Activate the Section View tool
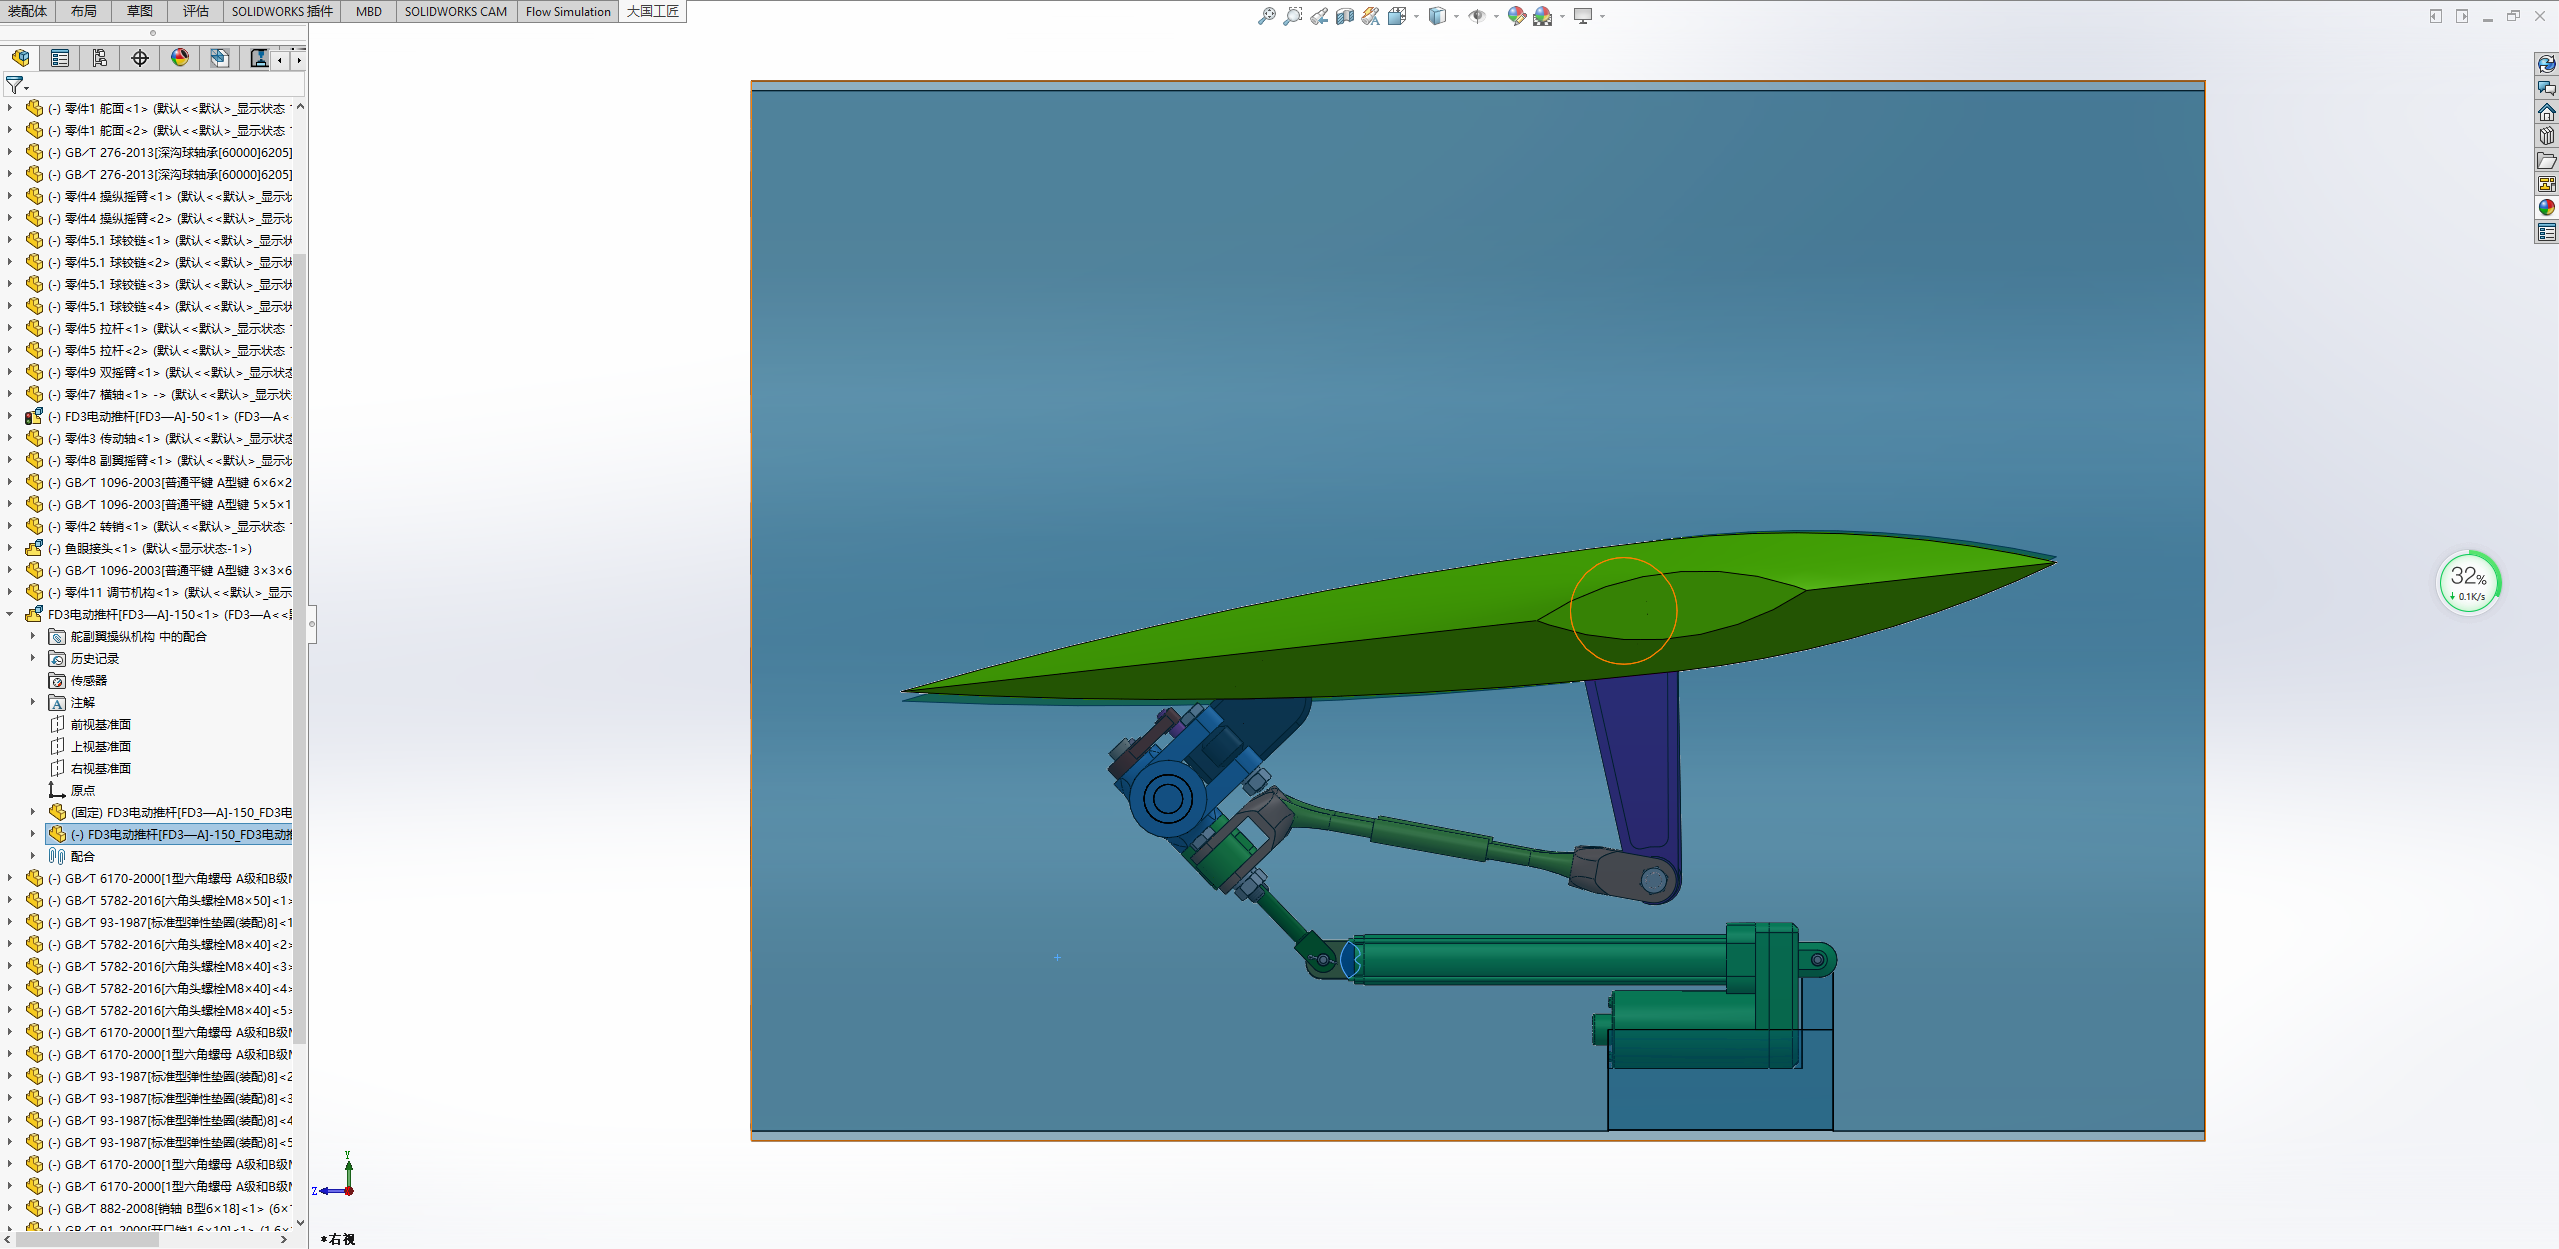The height and width of the screenshot is (1249, 2559). click(x=1345, y=16)
